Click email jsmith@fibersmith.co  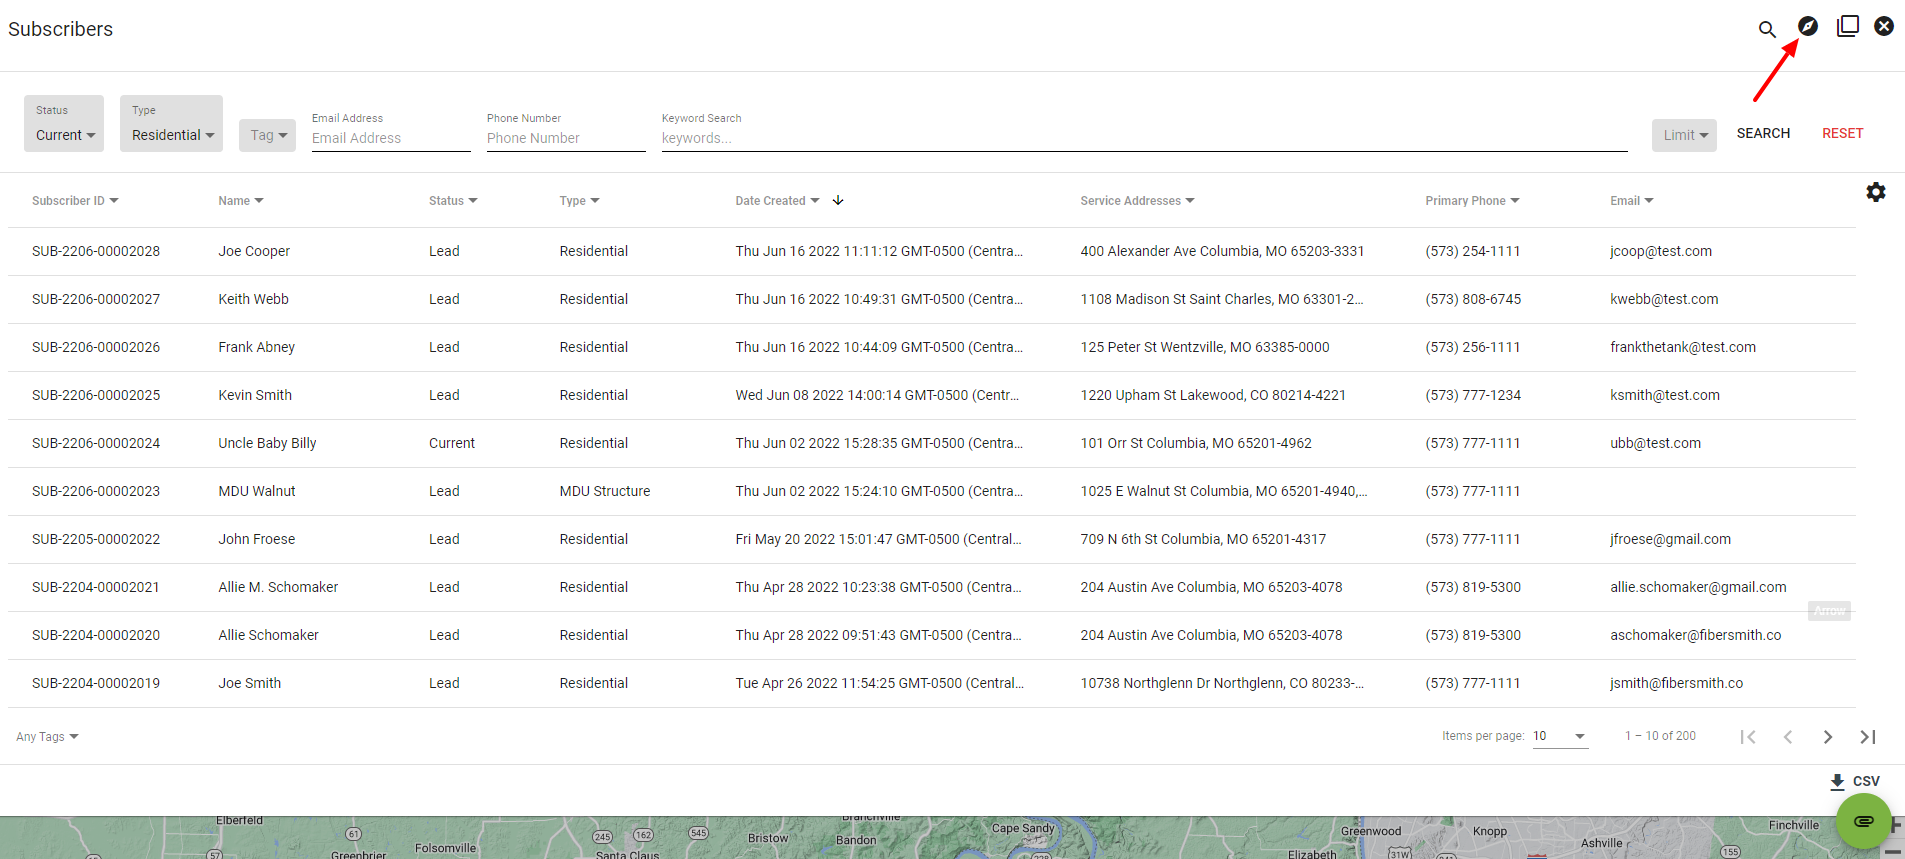pyautogui.click(x=1676, y=683)
